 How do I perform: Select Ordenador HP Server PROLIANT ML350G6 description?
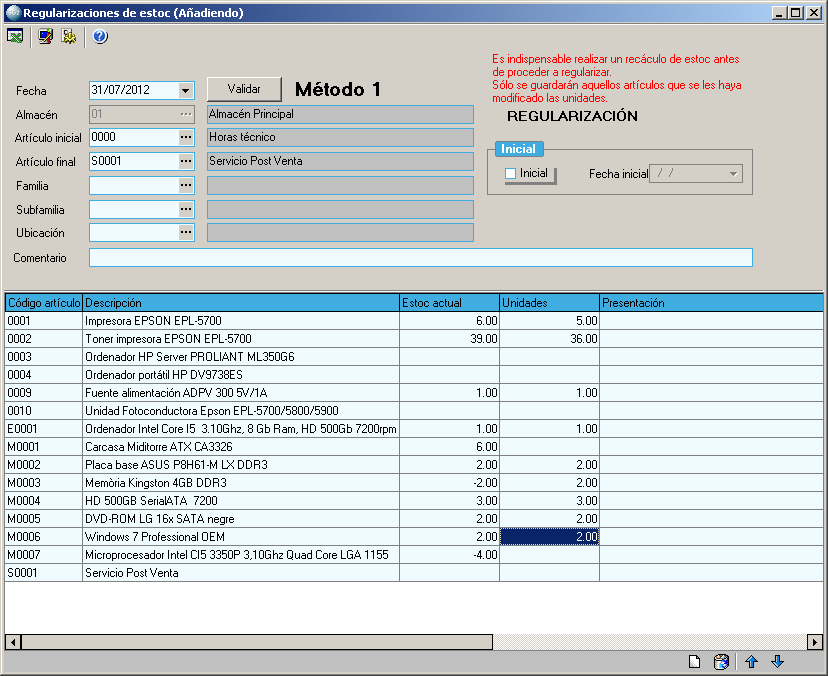pyautogui.click(x=241, y=356)
